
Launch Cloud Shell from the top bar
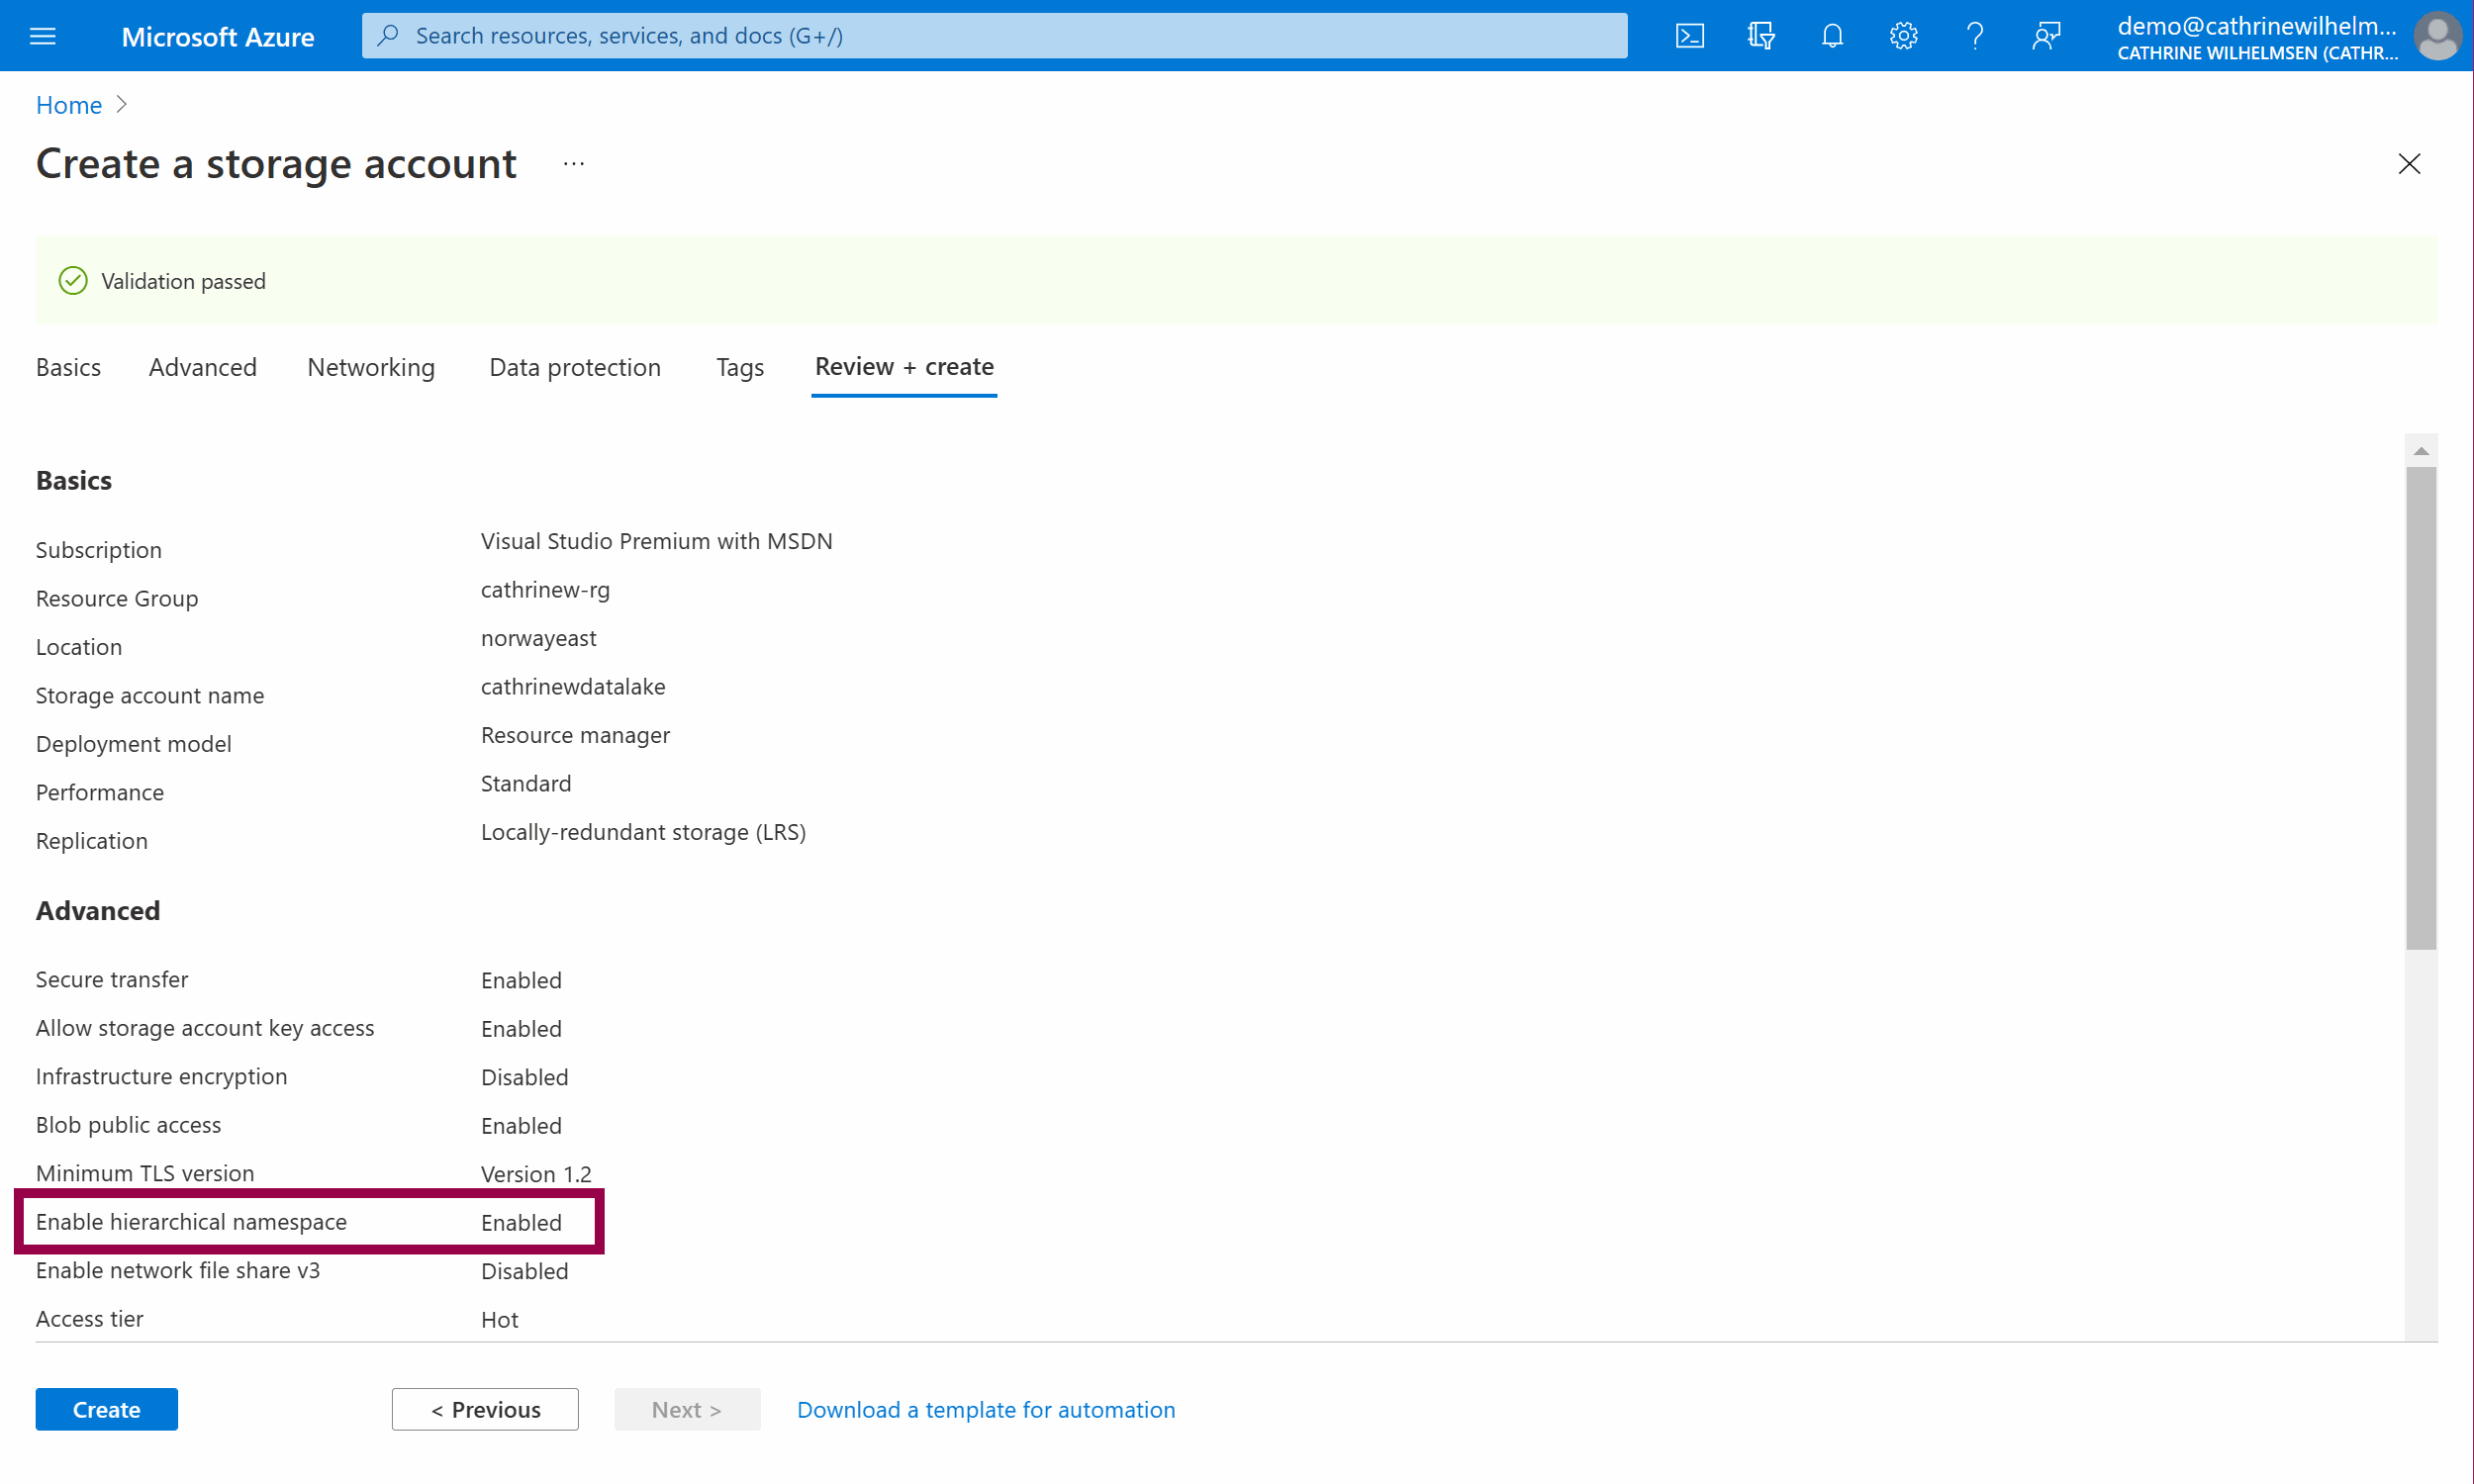coord(1689,37)
